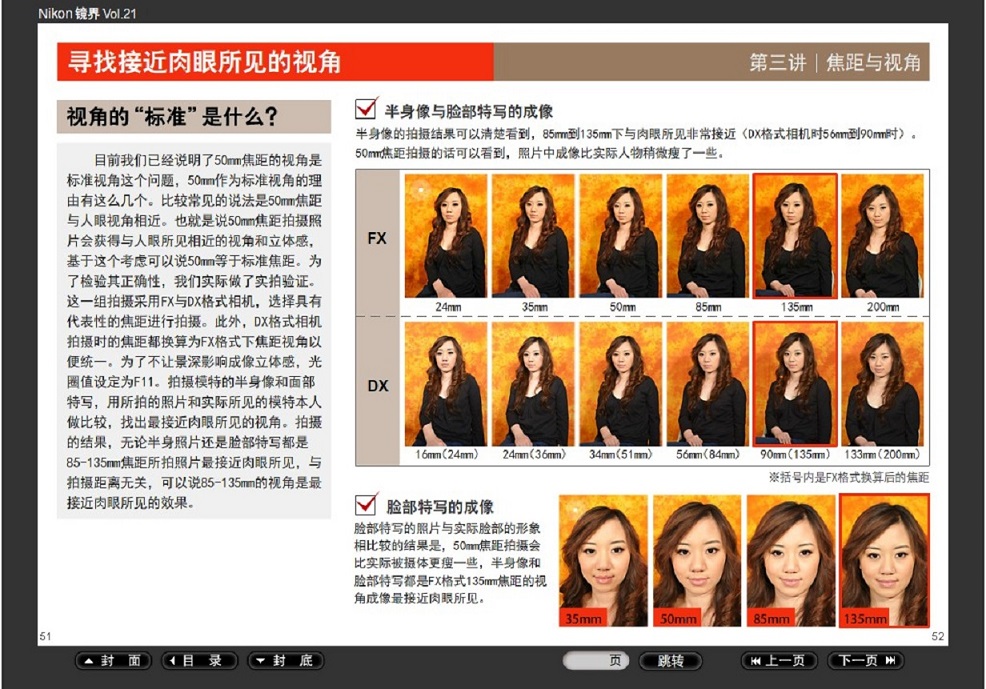Select the highlighted FX 135mm portrait thumbnail

tap(794, 236)
